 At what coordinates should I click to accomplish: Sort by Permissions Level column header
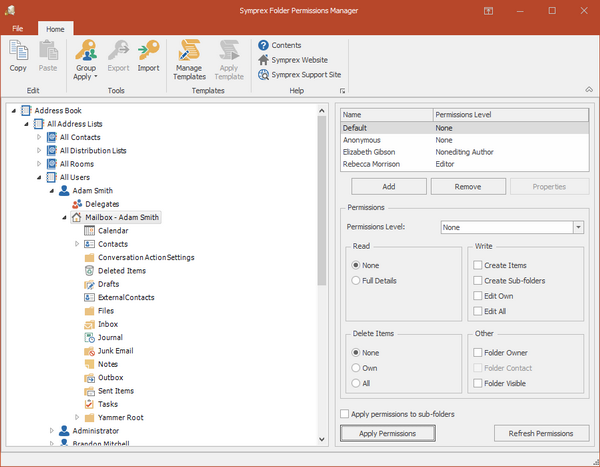[x=511, y=115]
